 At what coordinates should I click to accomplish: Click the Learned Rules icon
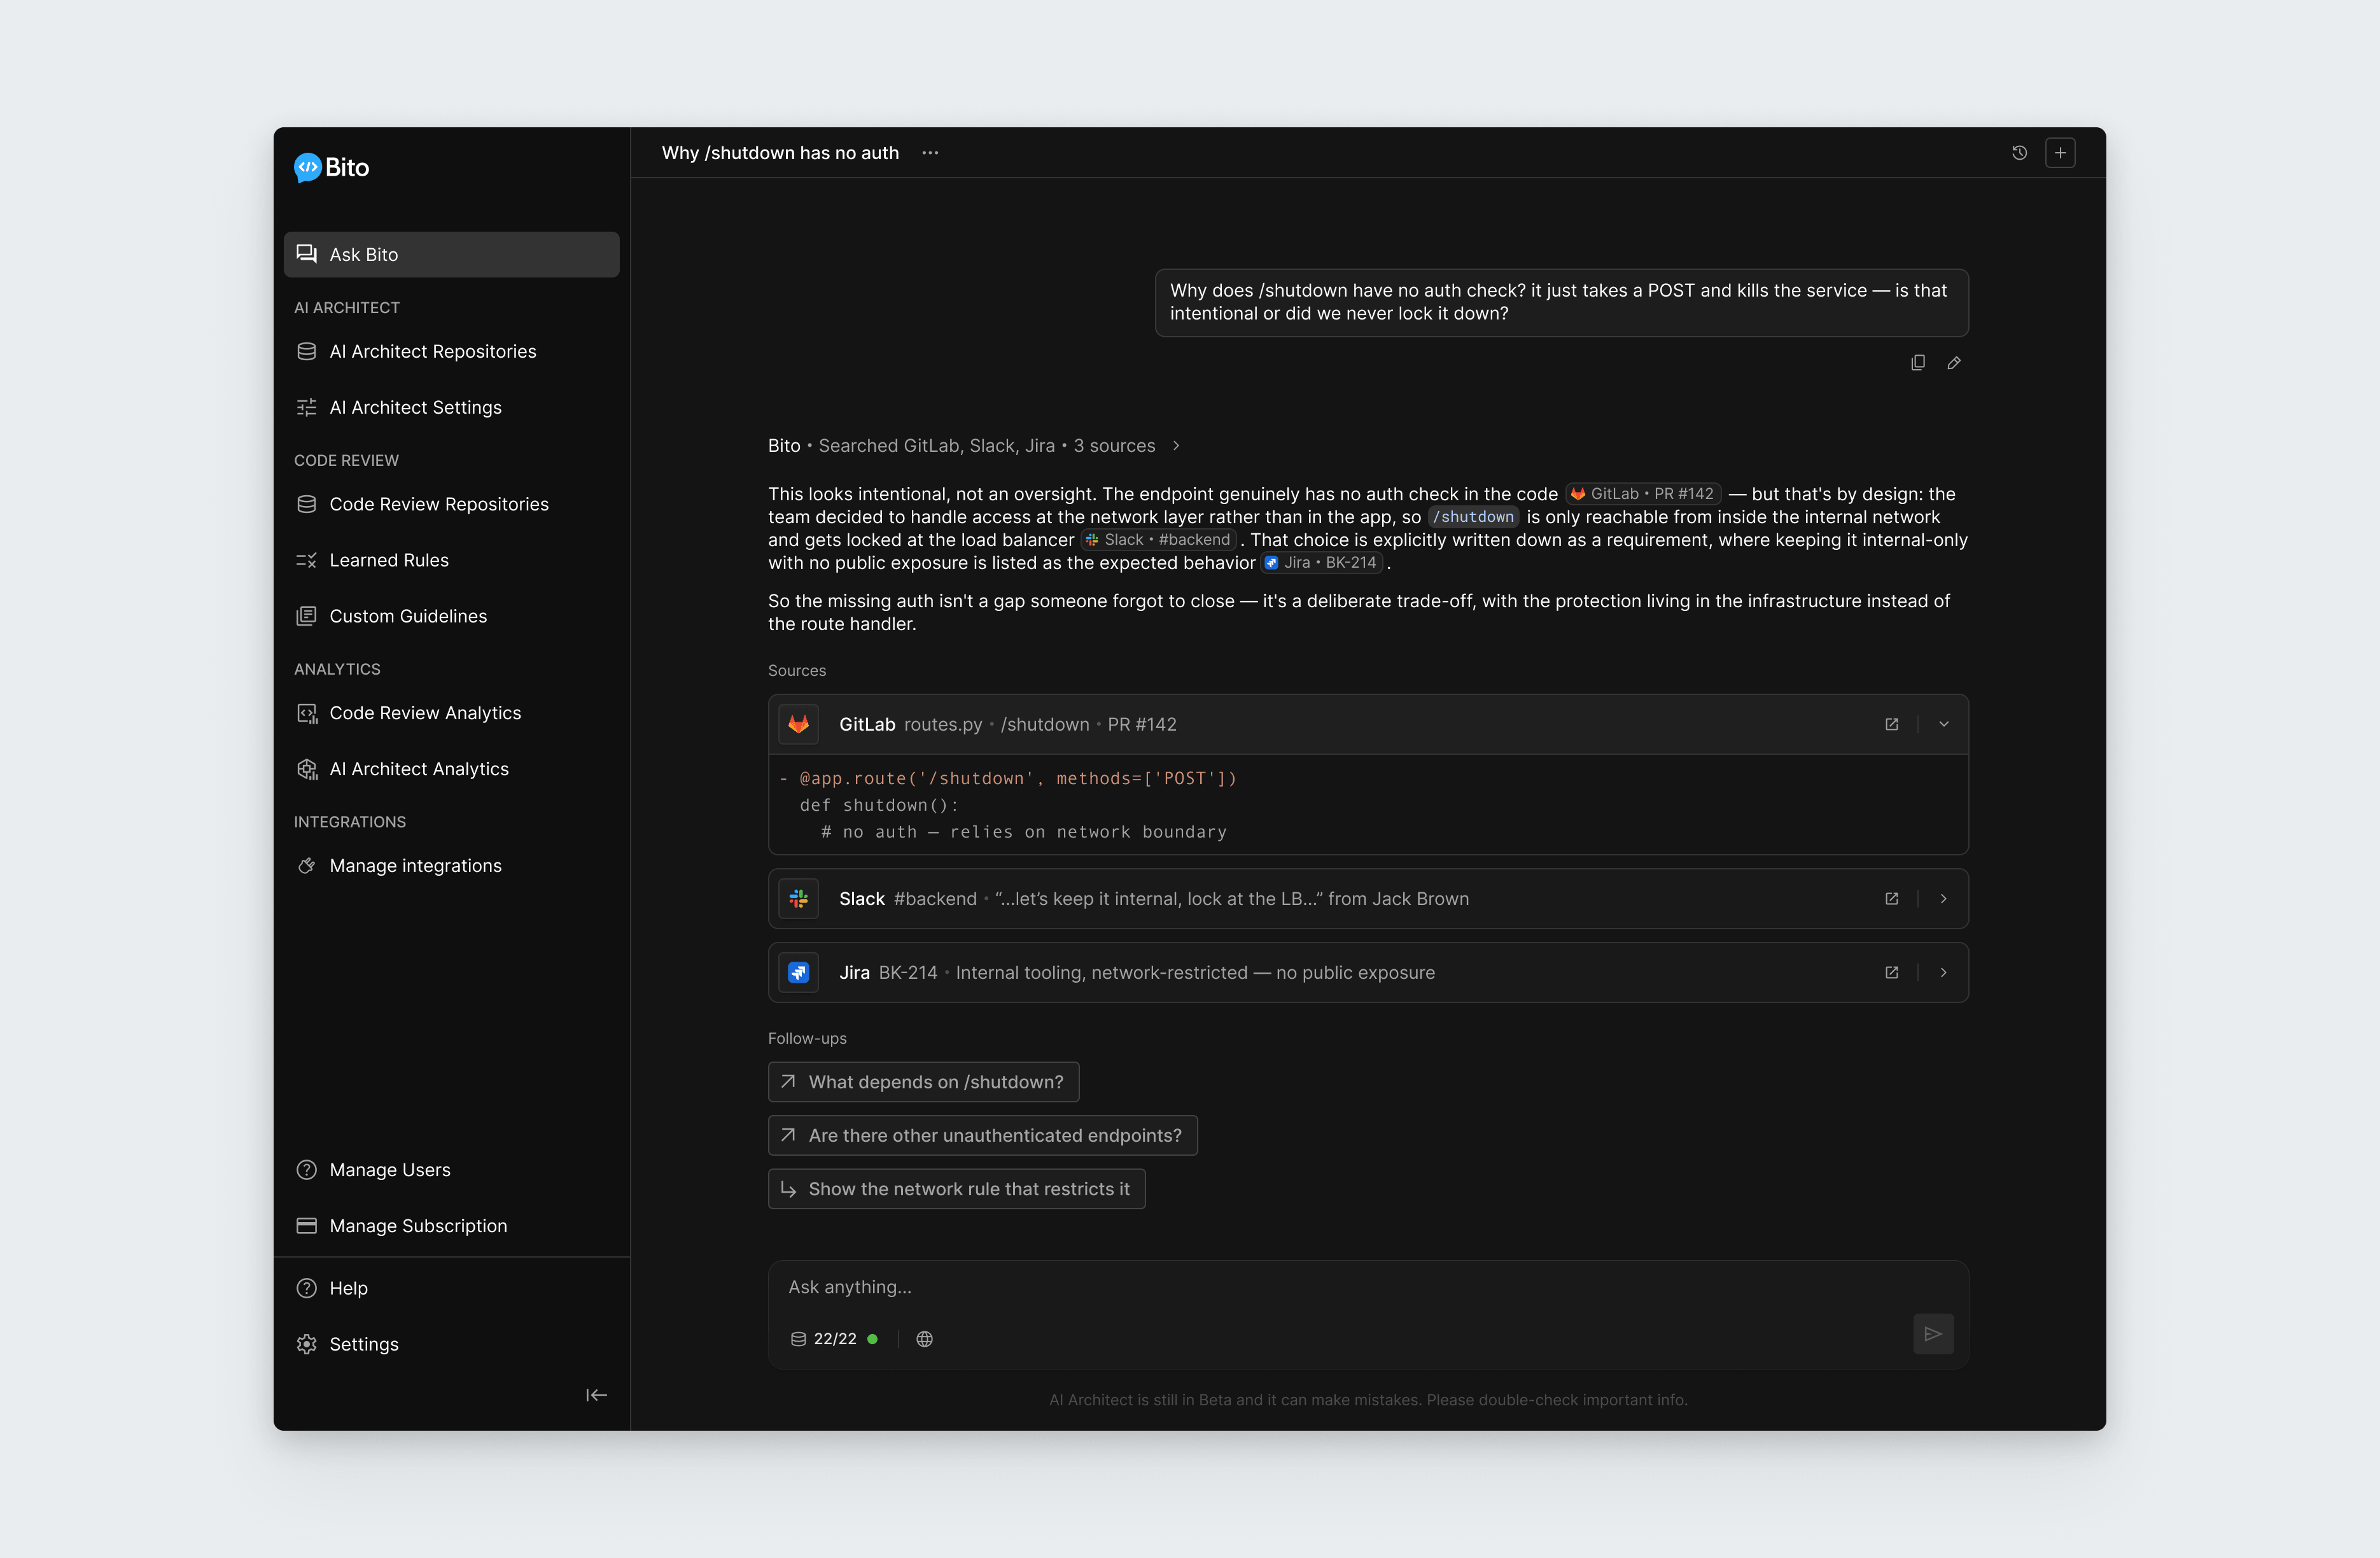(x=307, y=560)
